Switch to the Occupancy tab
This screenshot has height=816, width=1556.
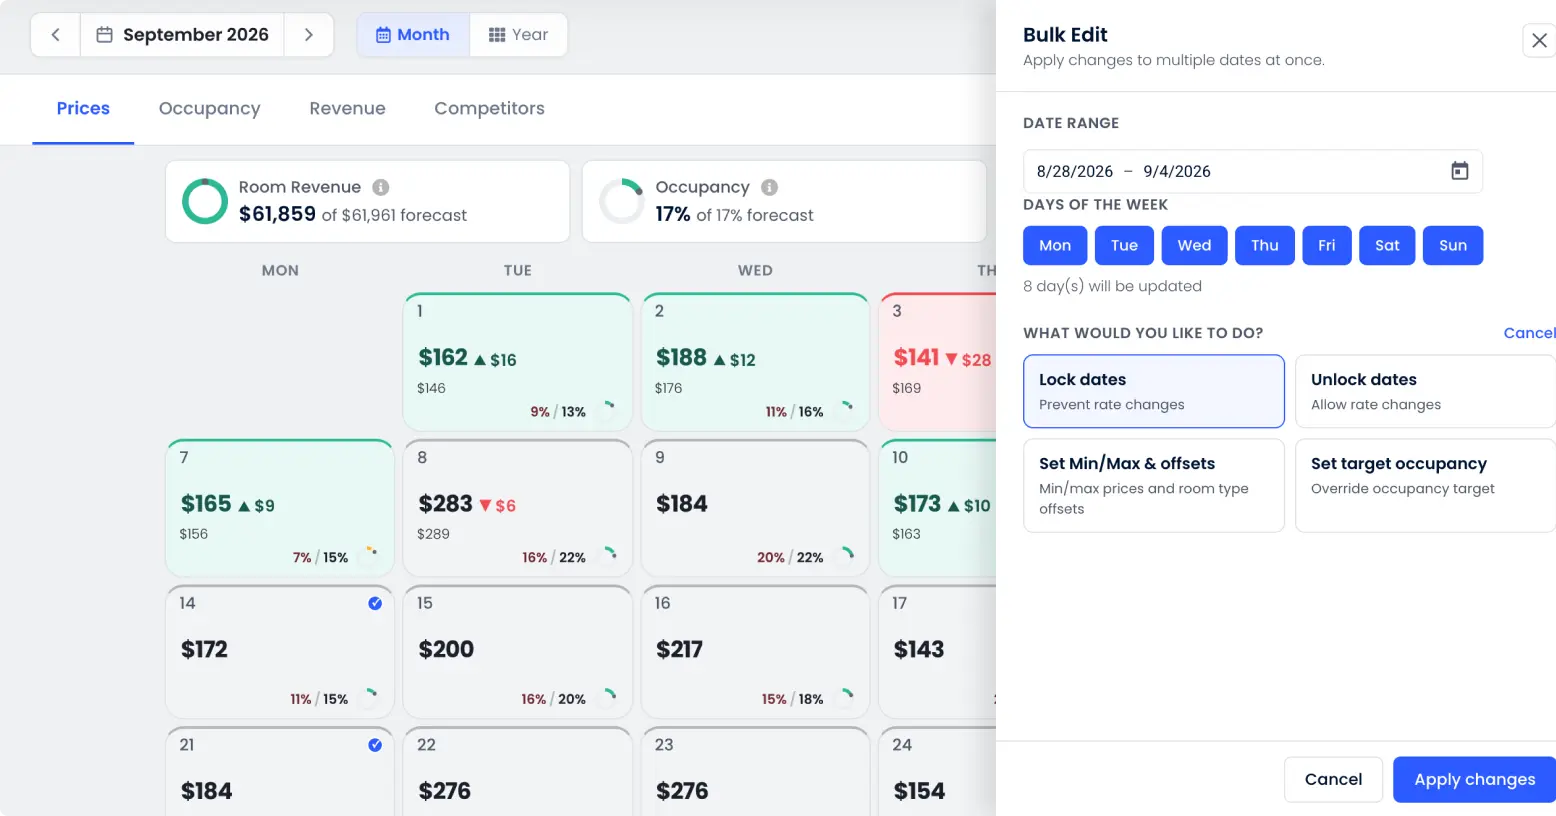210,108
